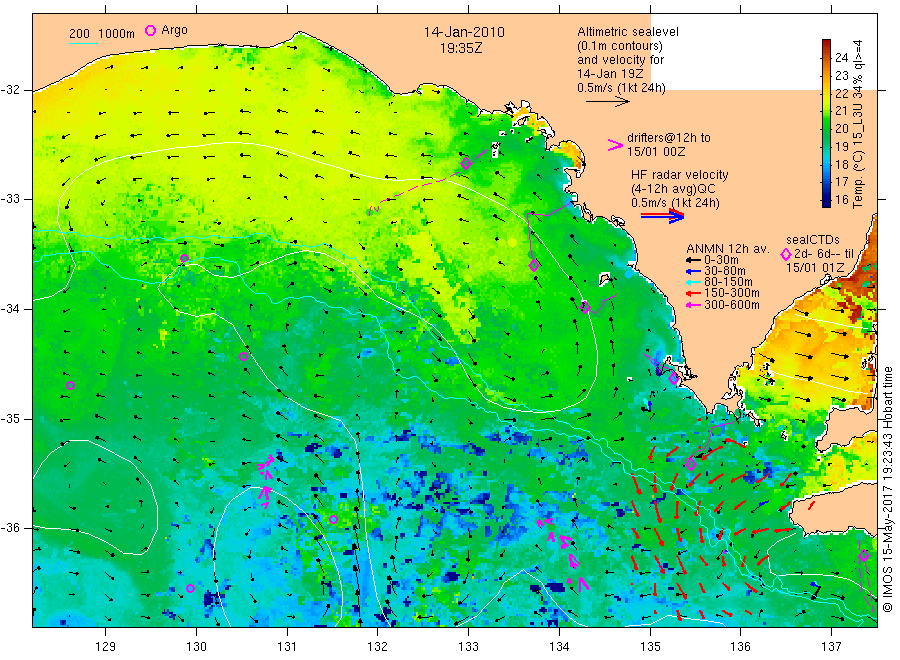Click the cyan 200 m isobath legend line
Viewport: 900px width, 660px height.
click(83, 43)
